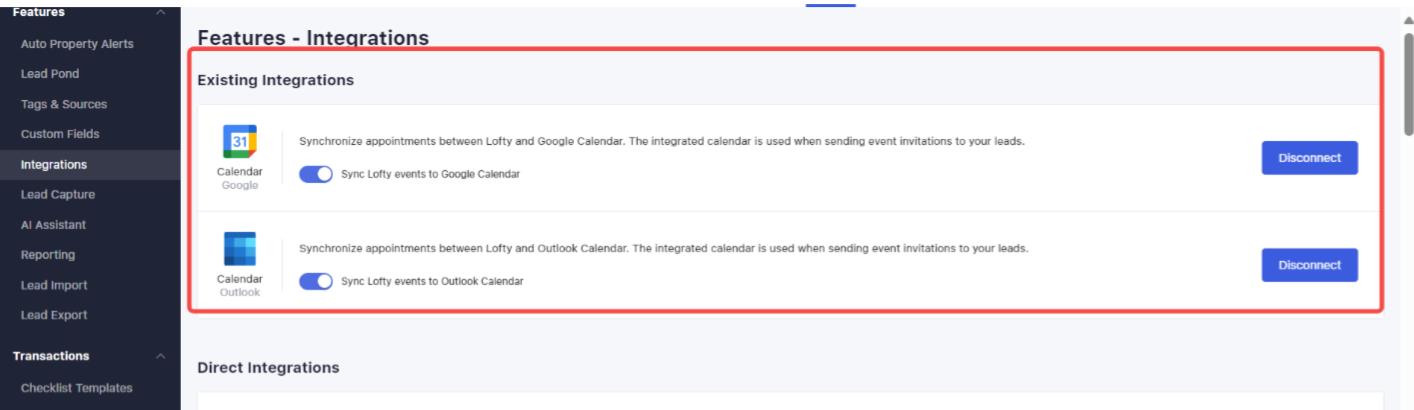Click the Google Calendar icon

pos(240,142)
